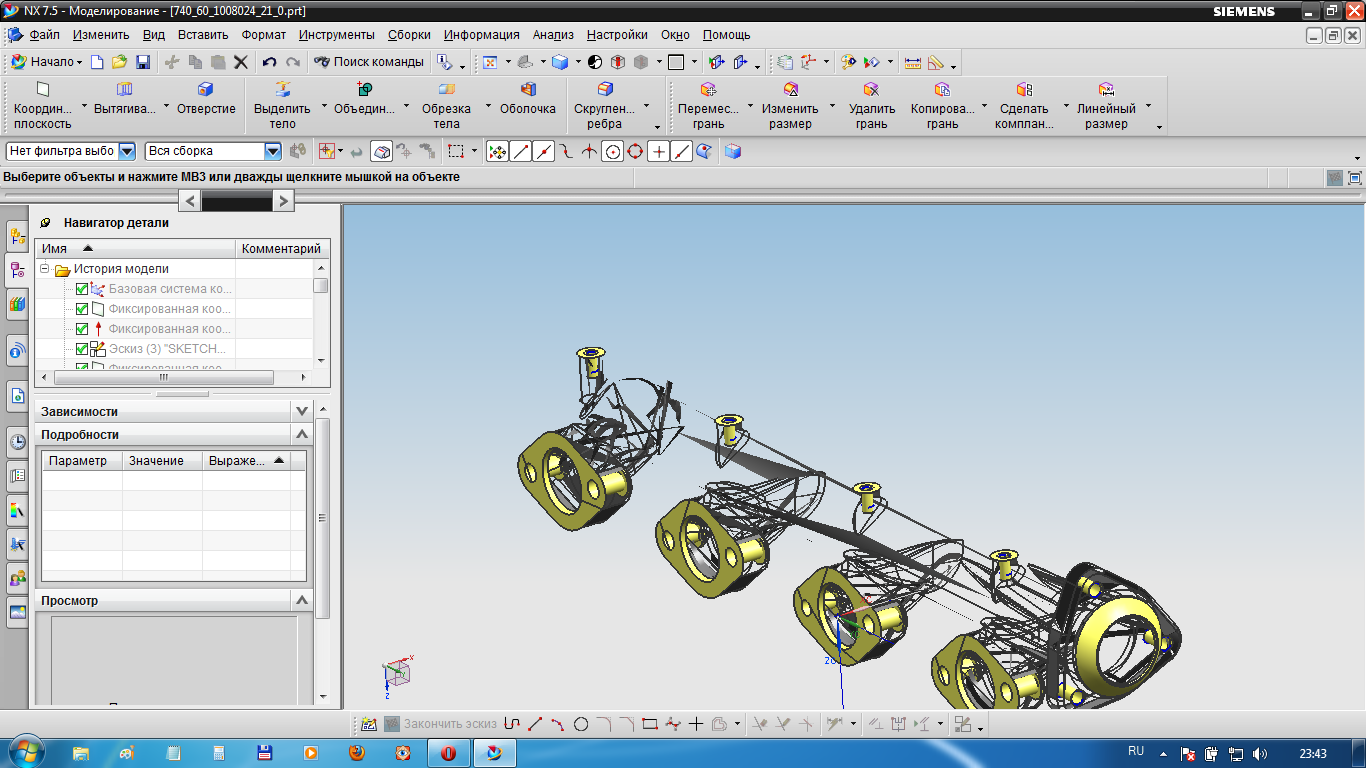
Task: Uncheck the first Фиксированная коо... feature
Action: click(x=82, y=309)
